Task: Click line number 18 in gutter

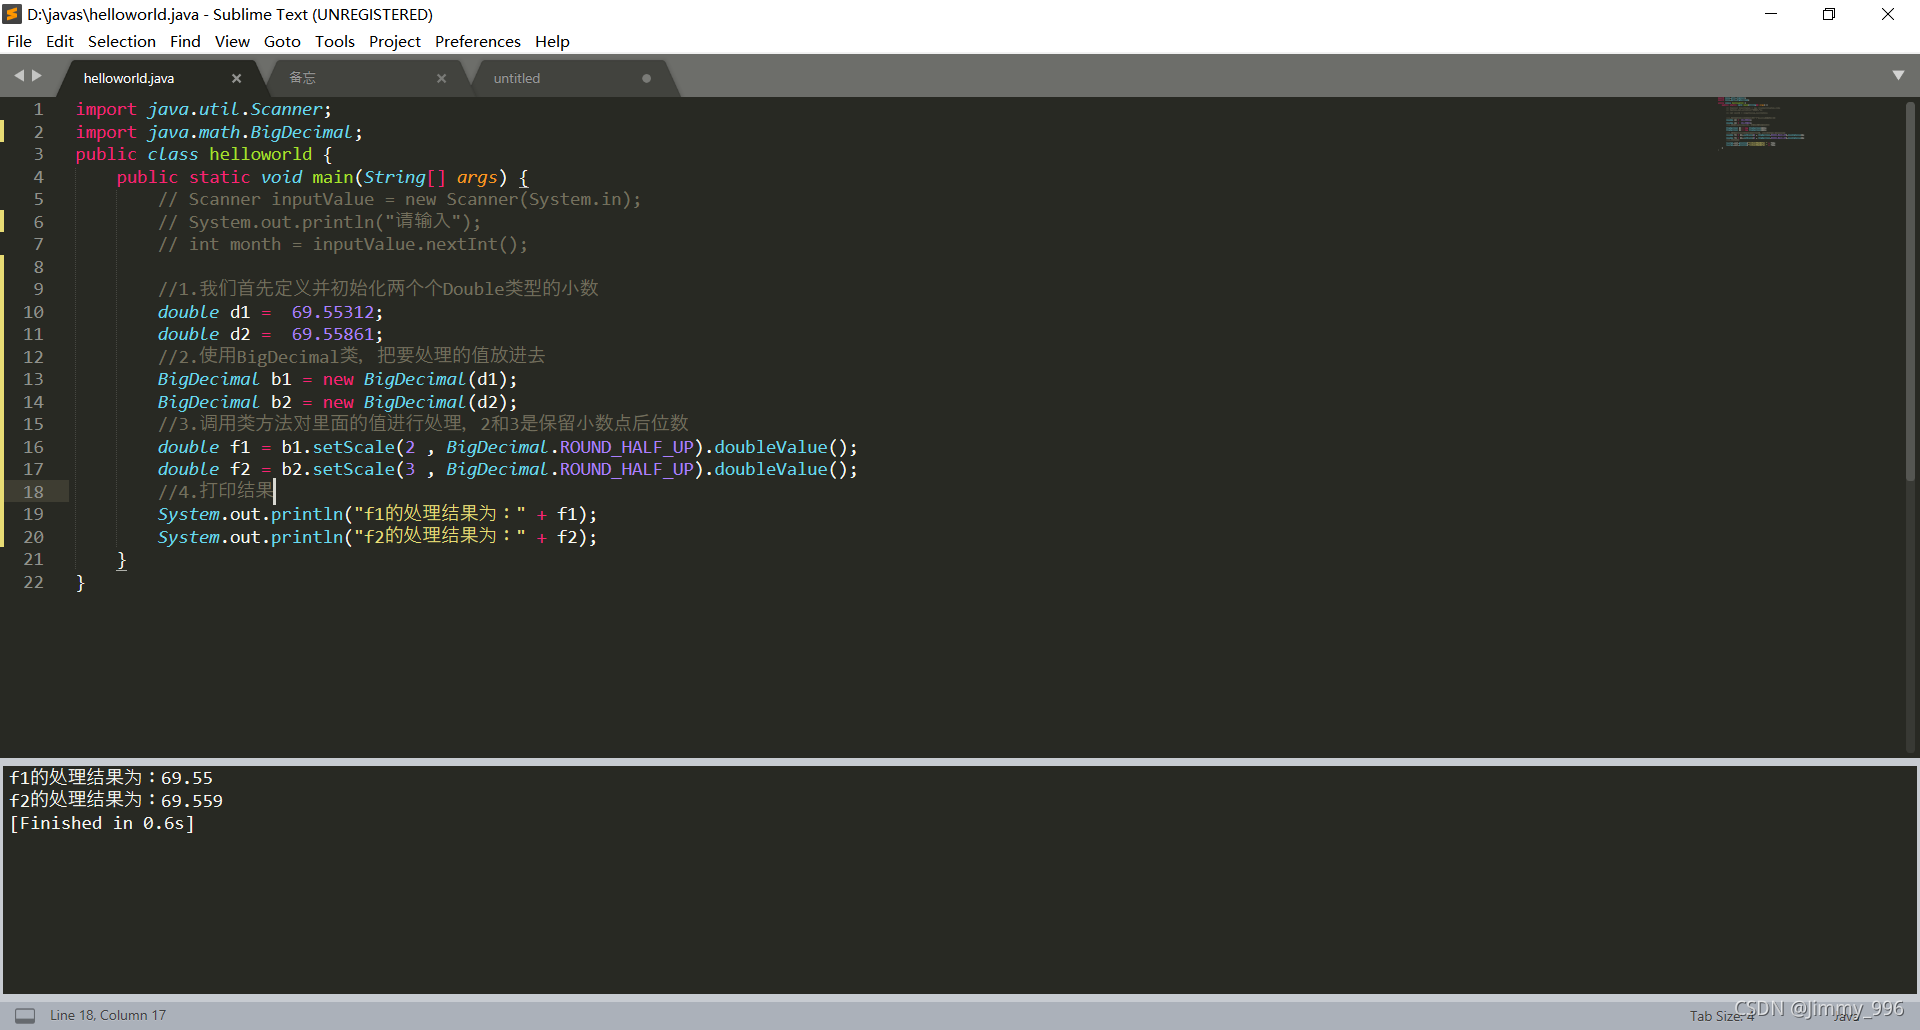Action: pos(33,492)
